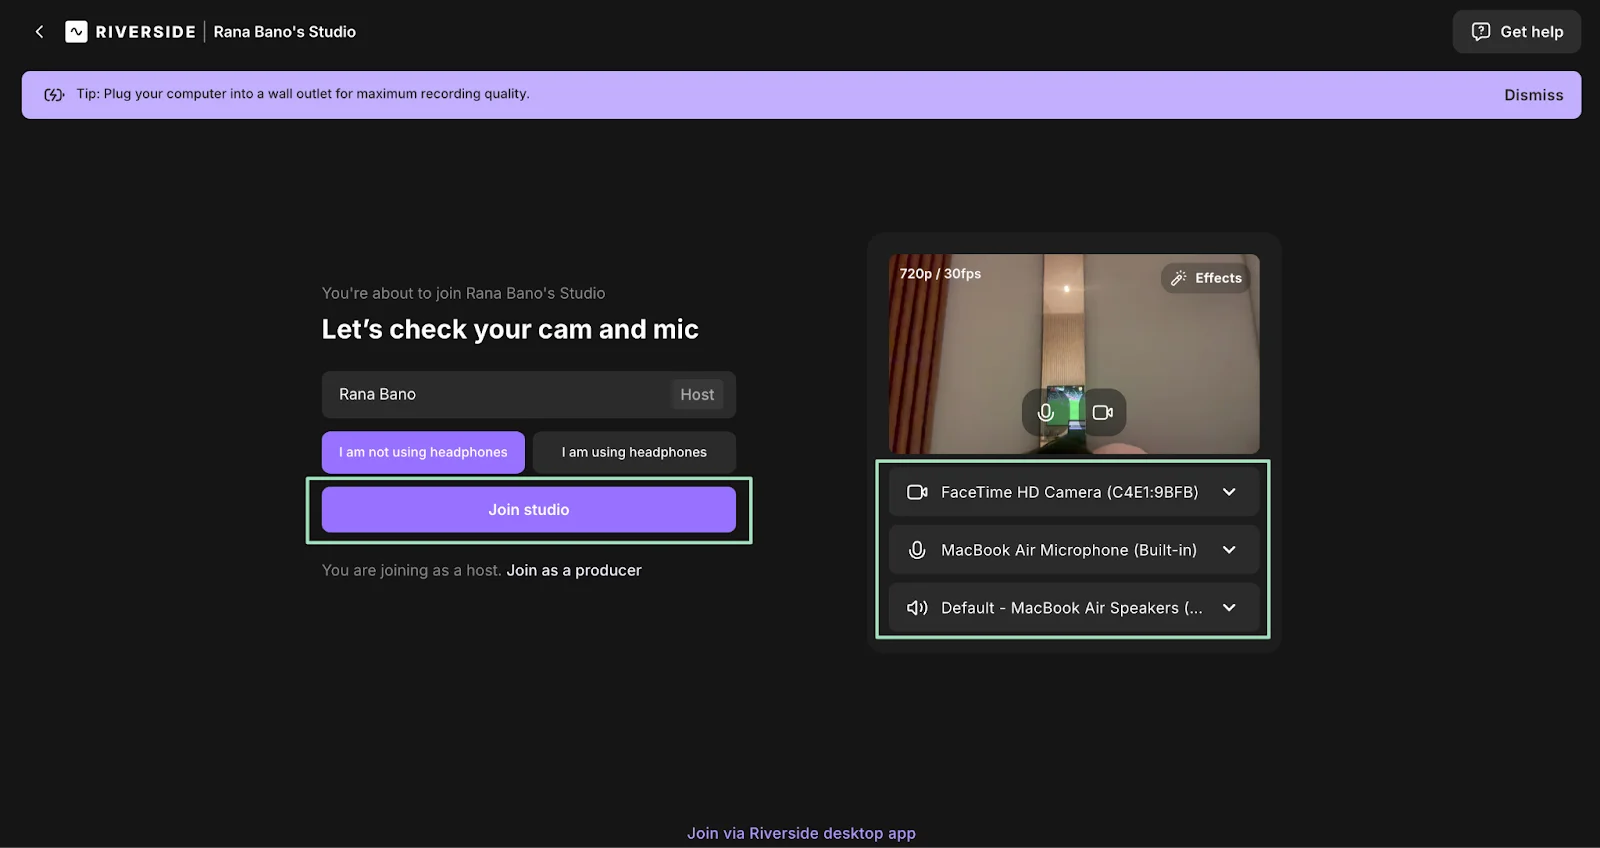1600x848 pixels.
Task: Click the chevron arrow on the speakers selector
Action: (1229, 608)
